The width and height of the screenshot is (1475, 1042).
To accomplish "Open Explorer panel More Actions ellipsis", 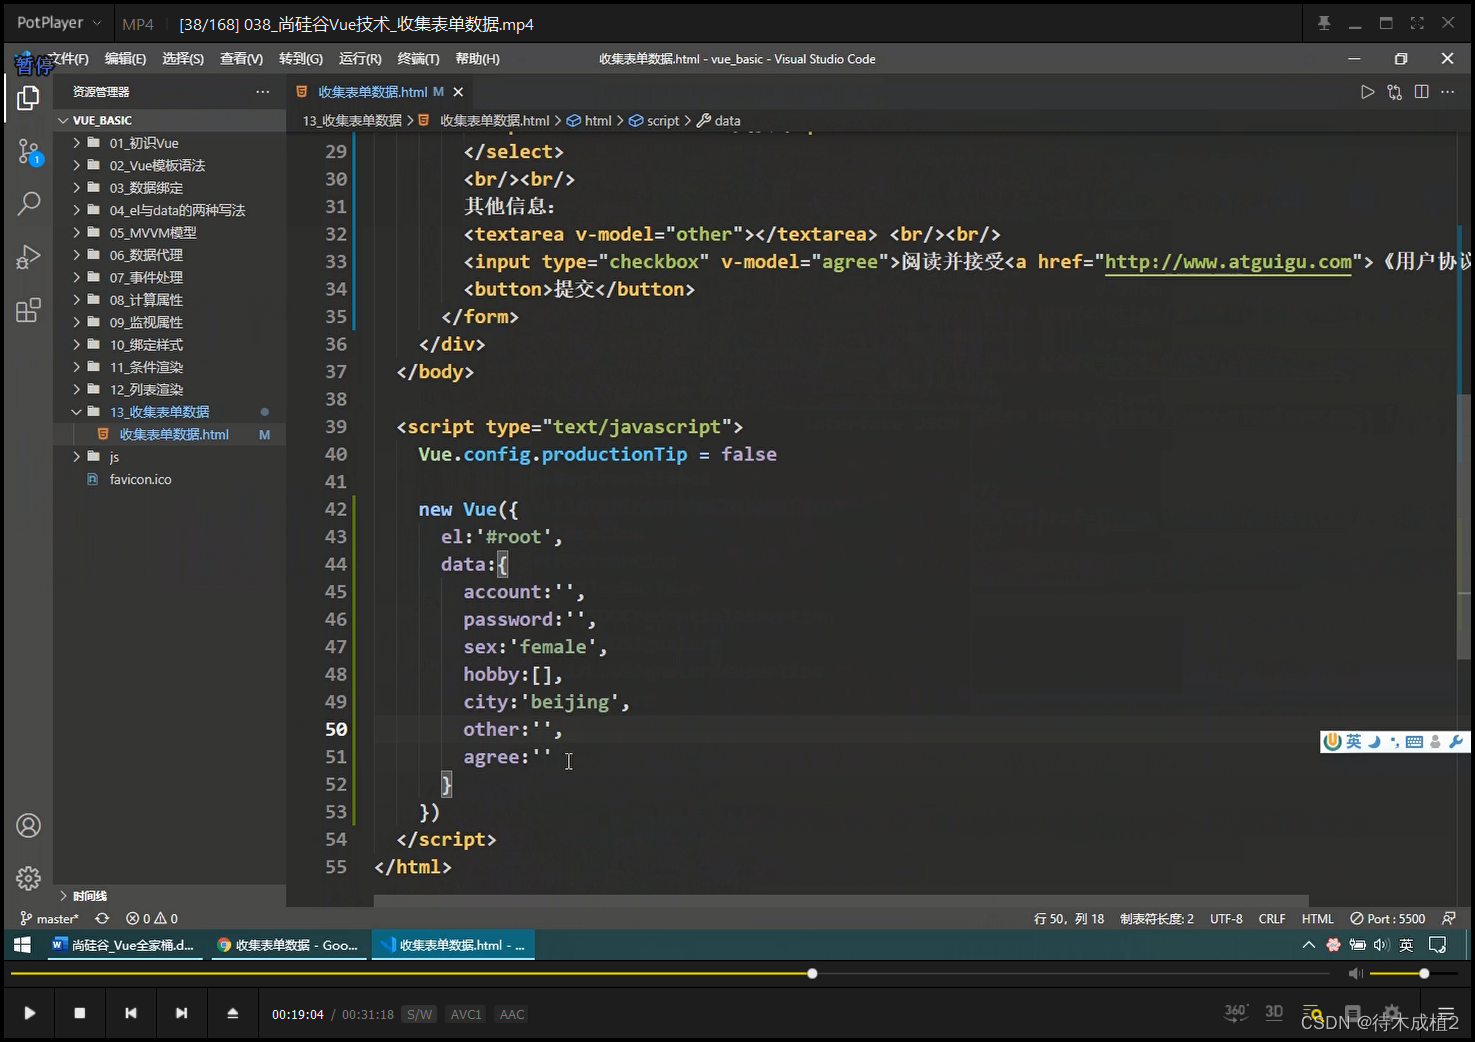I will pyautogui.click(x=263, y=92).
